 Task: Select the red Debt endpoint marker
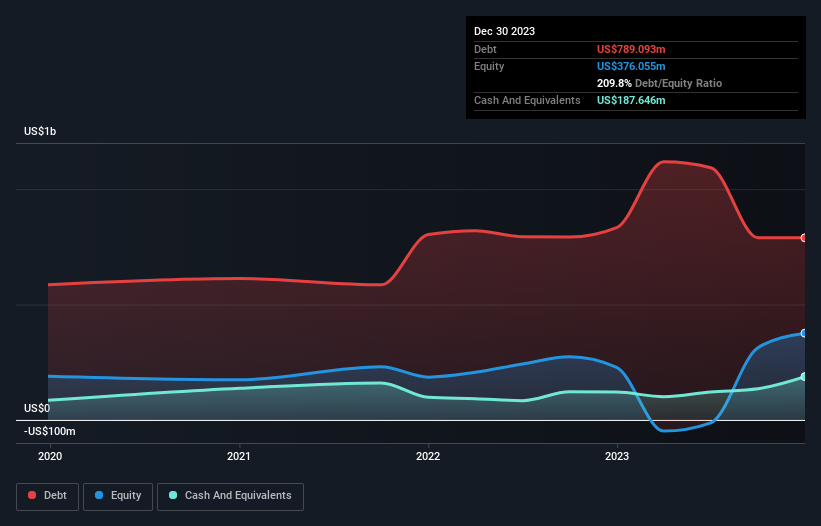click(x=804, y=238)
